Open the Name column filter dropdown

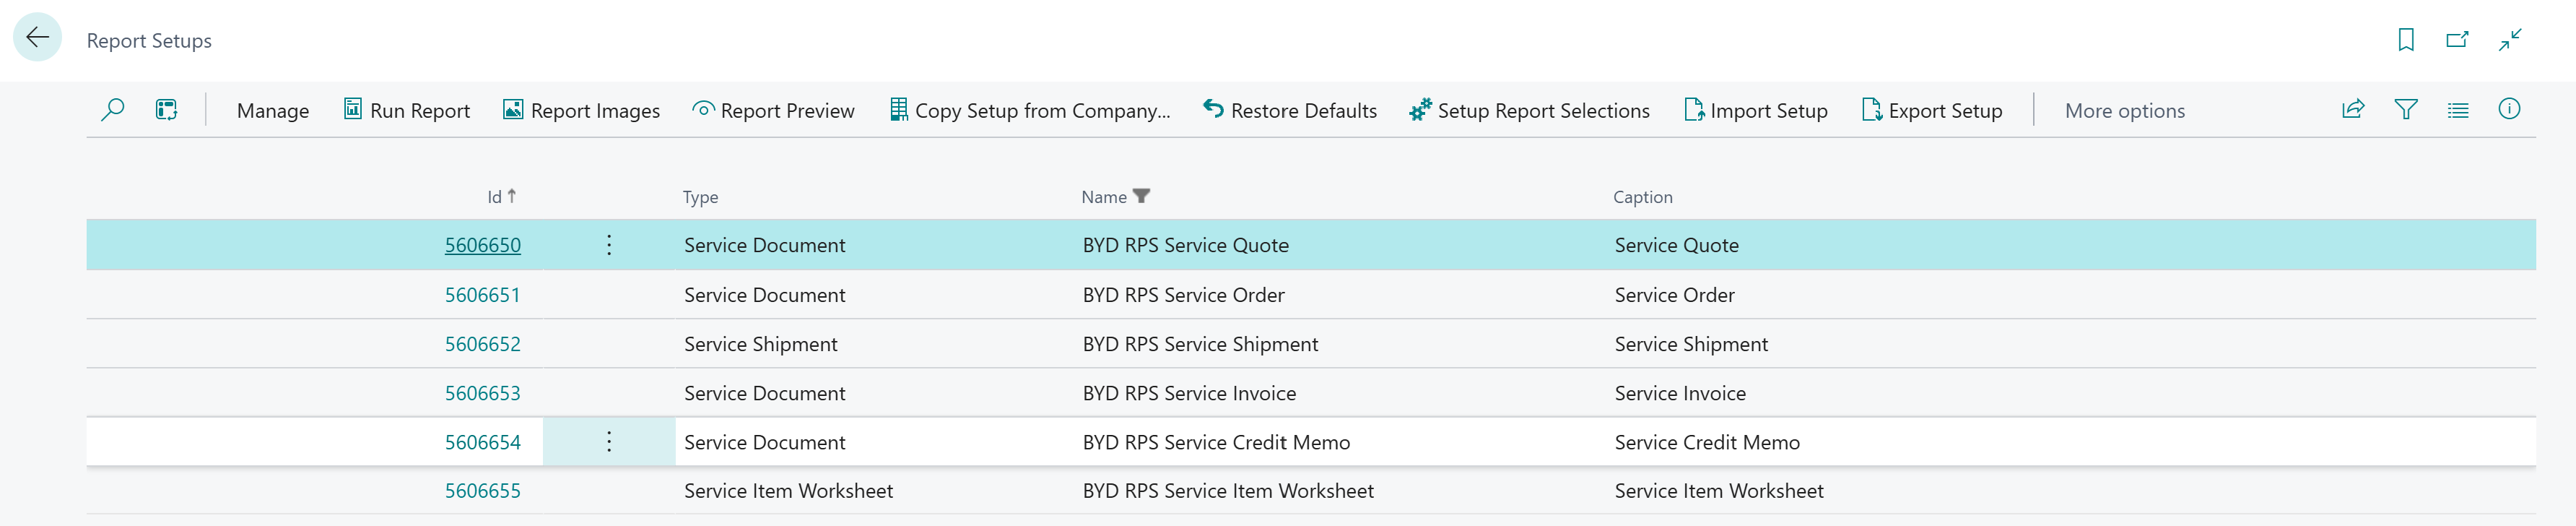(x=1141, y=197)
